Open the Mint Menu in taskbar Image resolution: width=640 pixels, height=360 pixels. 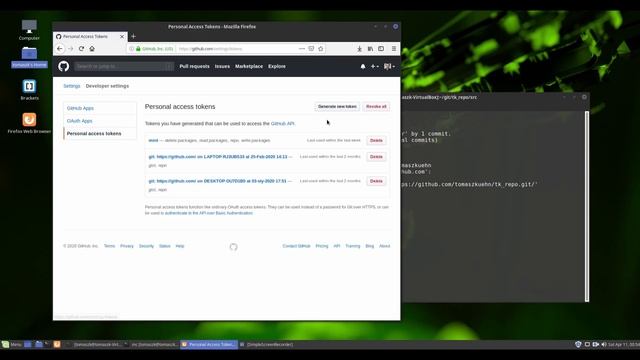tap(11, 344)
